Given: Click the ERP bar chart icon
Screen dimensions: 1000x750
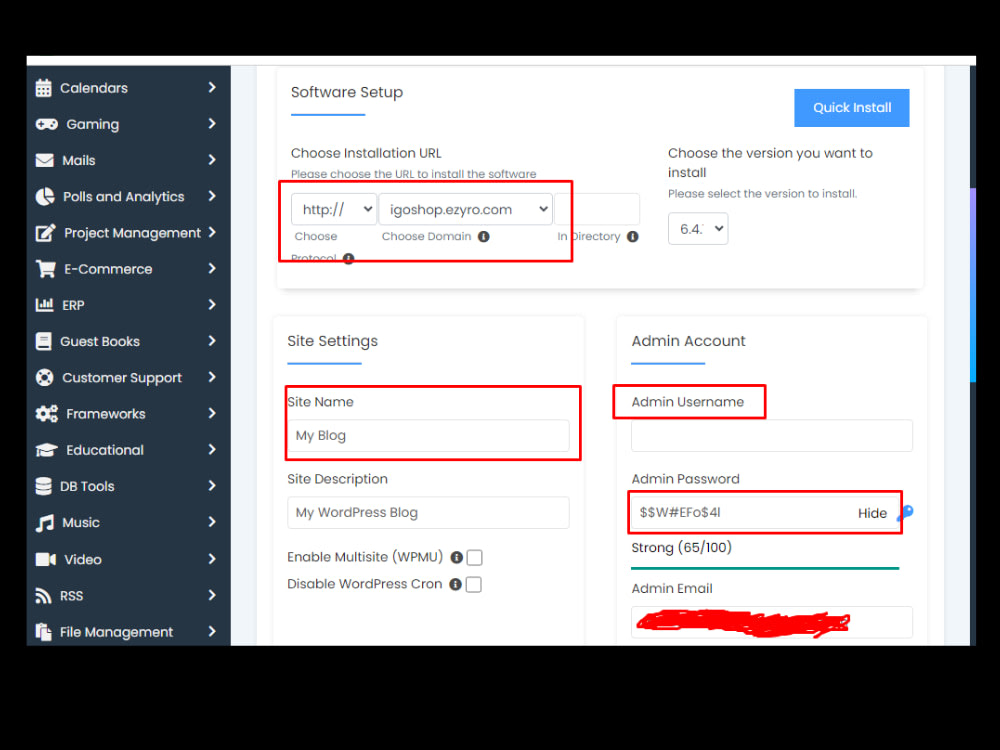Looking at the screenshot, I should coord(45,304).
